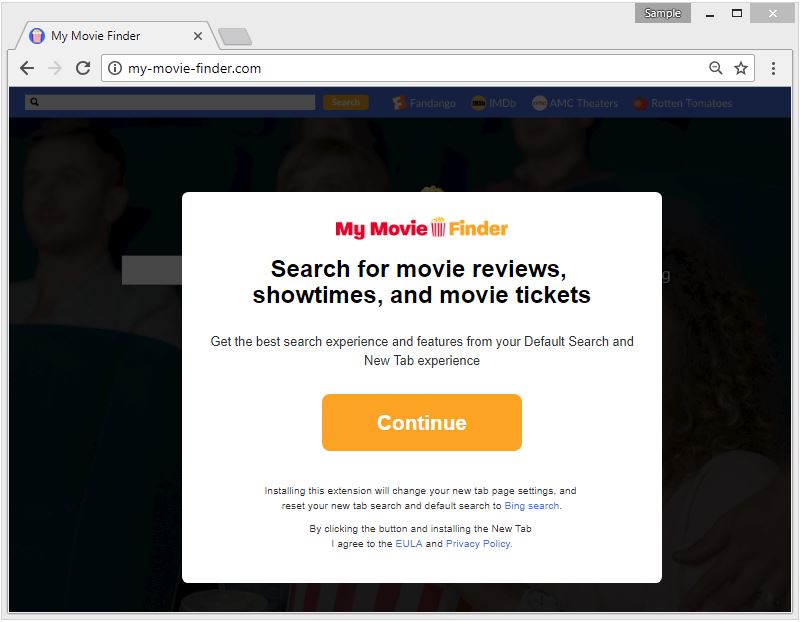Open the EULA link
800x622 pixels.
409,543
